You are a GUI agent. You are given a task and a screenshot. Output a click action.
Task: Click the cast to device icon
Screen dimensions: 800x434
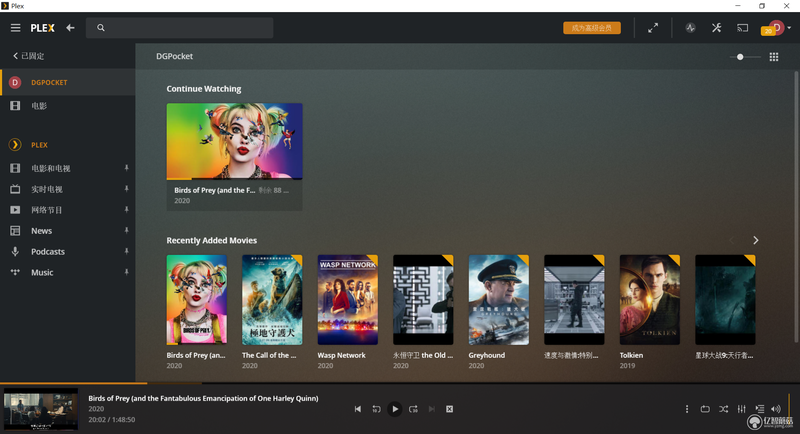742,28
